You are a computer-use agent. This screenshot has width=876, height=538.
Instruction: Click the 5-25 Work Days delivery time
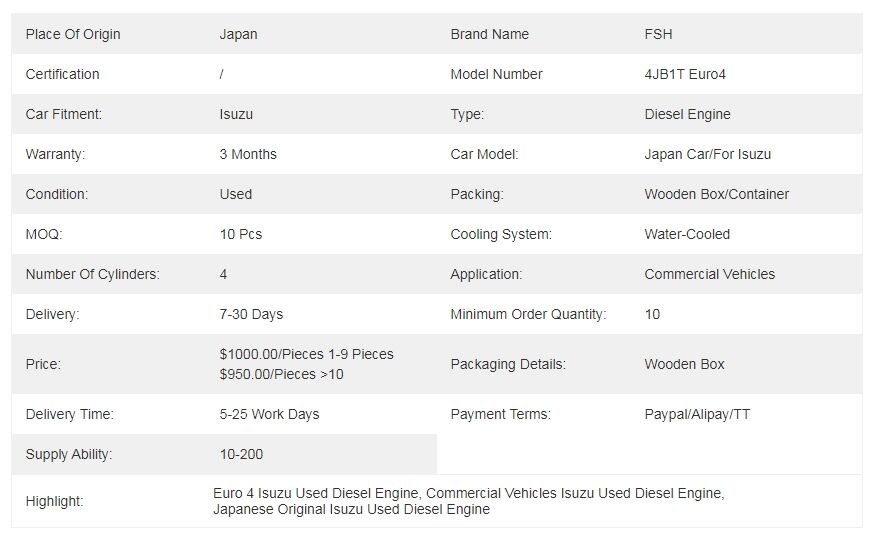point(269,415)
